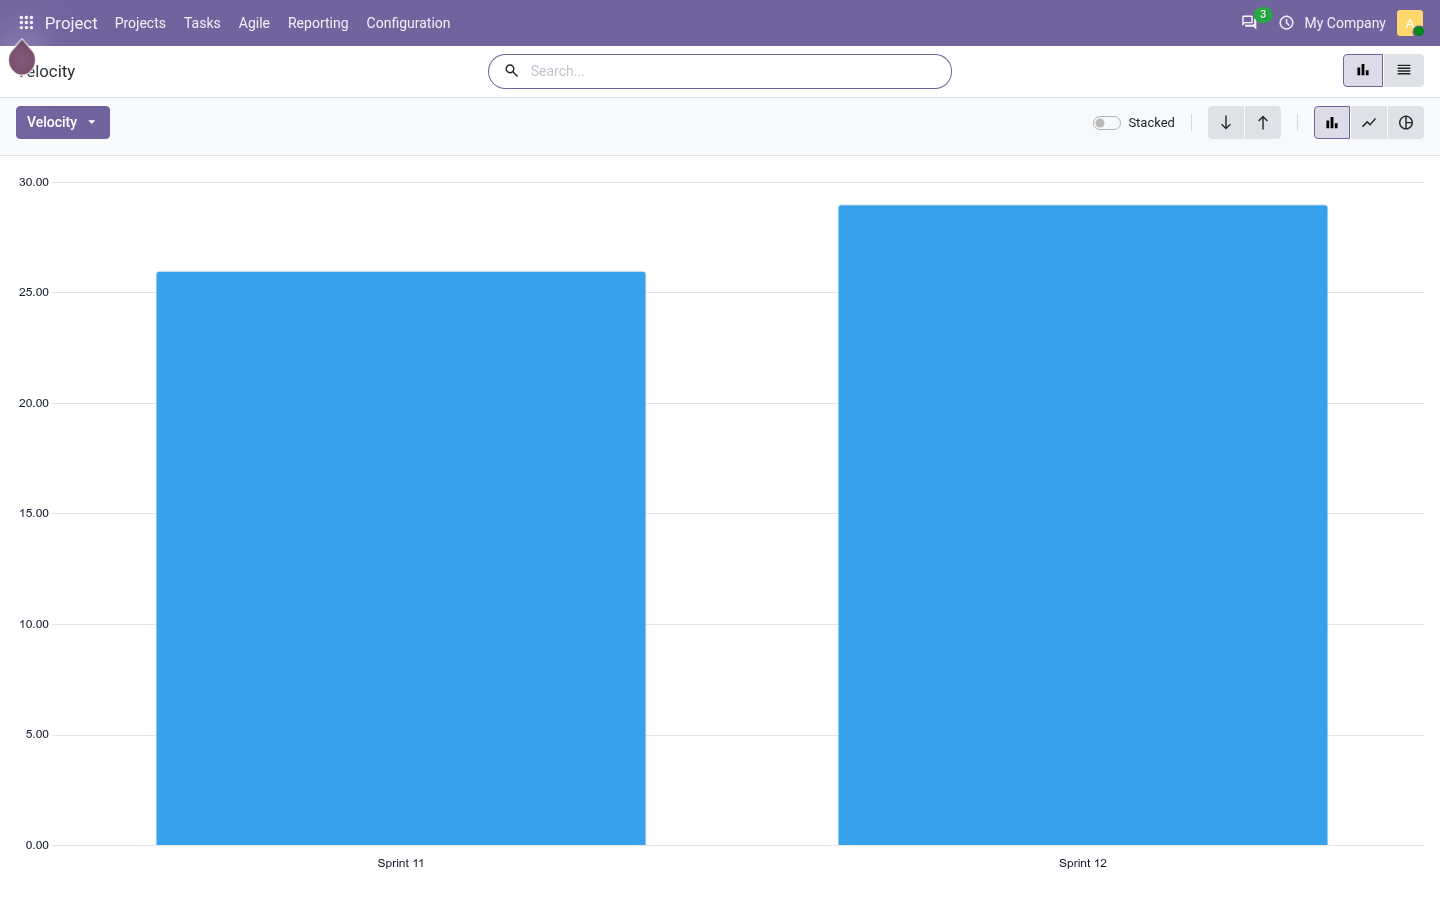Open the user avatar menu
This screenshot has height=900, width=1440.
click(x=1410, y=23)
